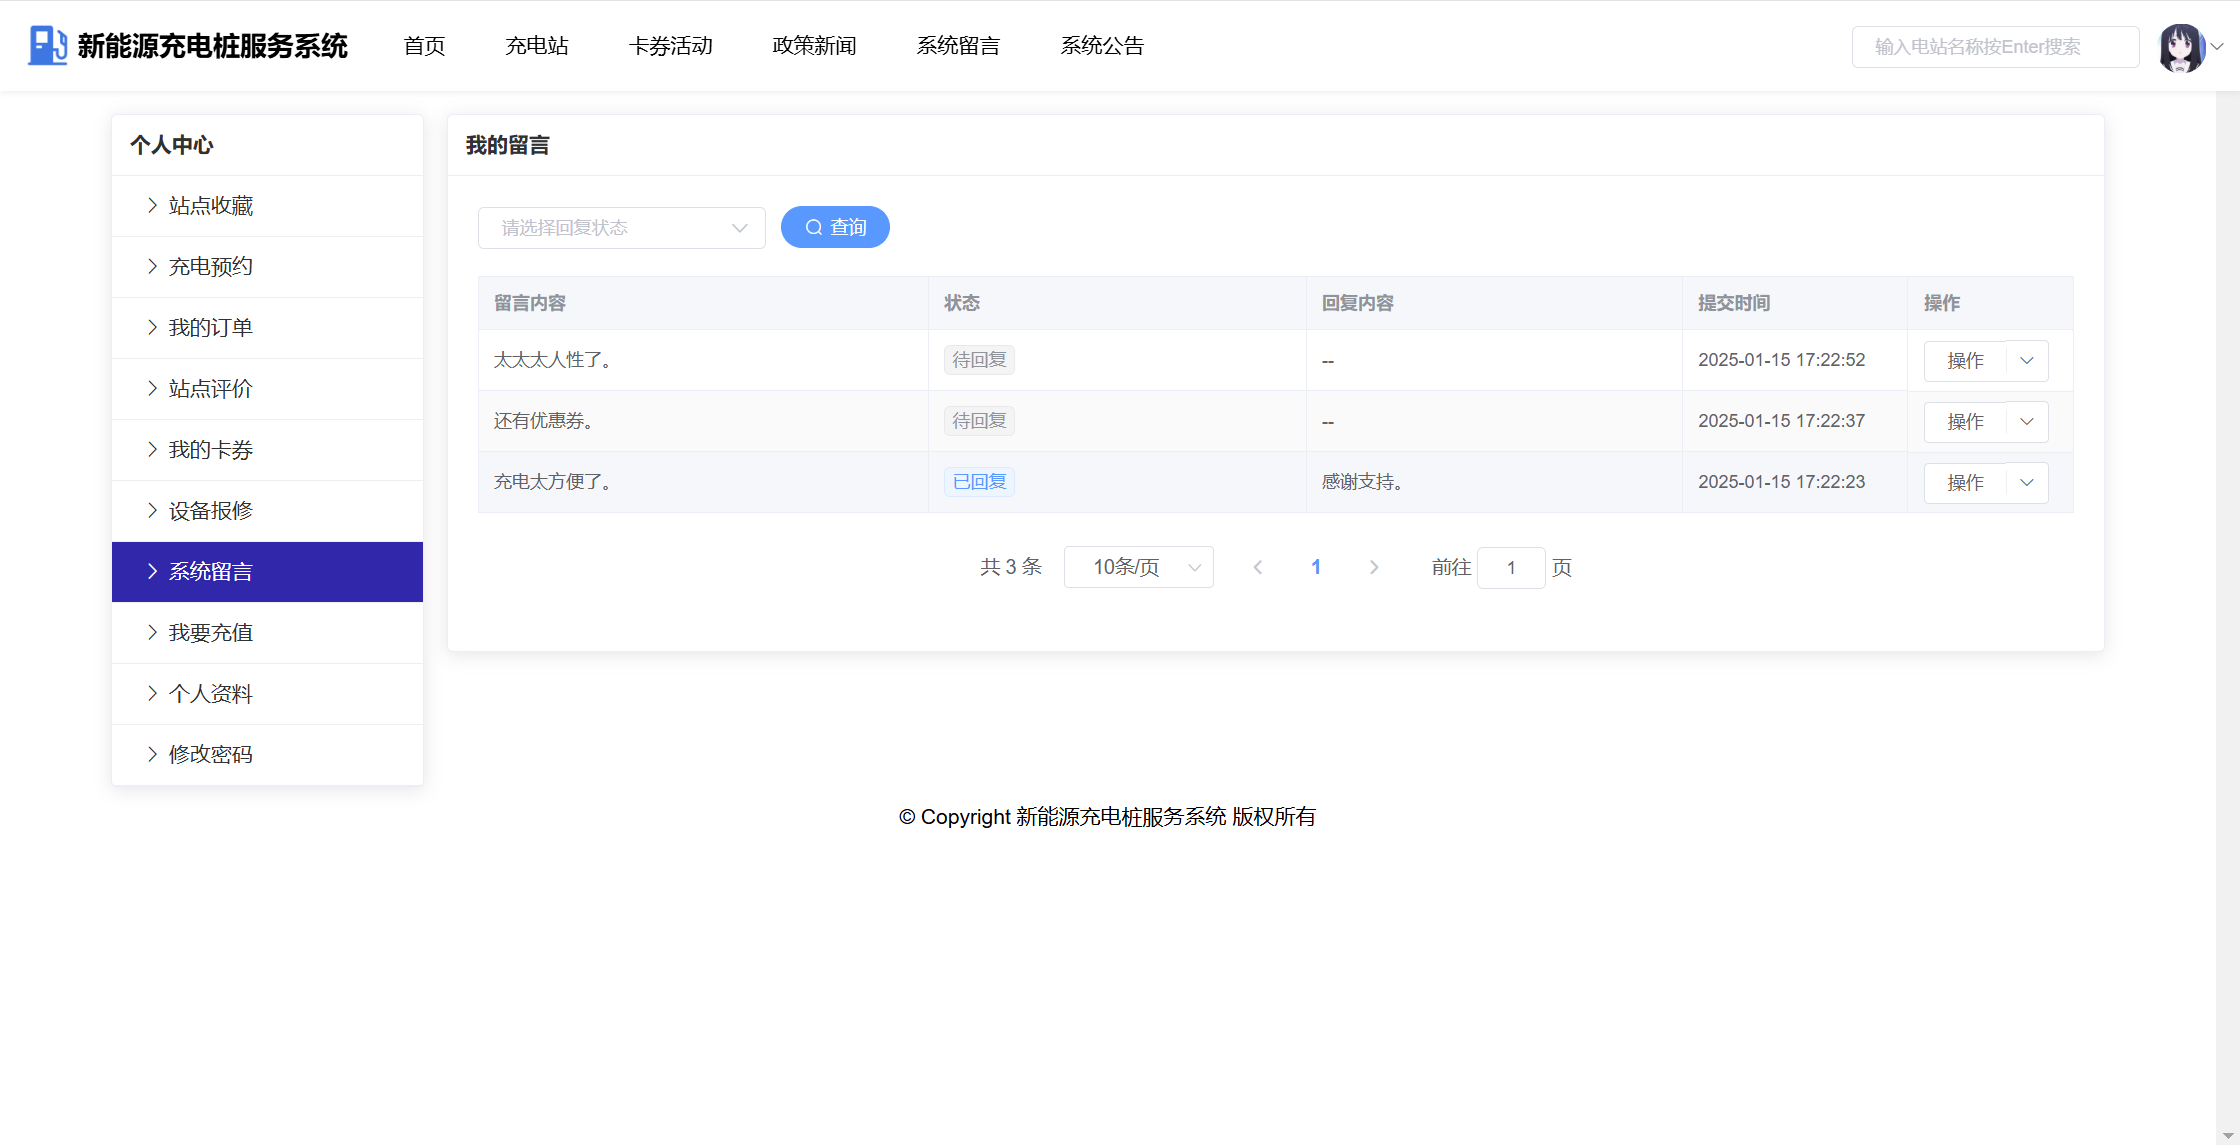
Task: Open the user avatar menu
Action: coord(2181,47)
